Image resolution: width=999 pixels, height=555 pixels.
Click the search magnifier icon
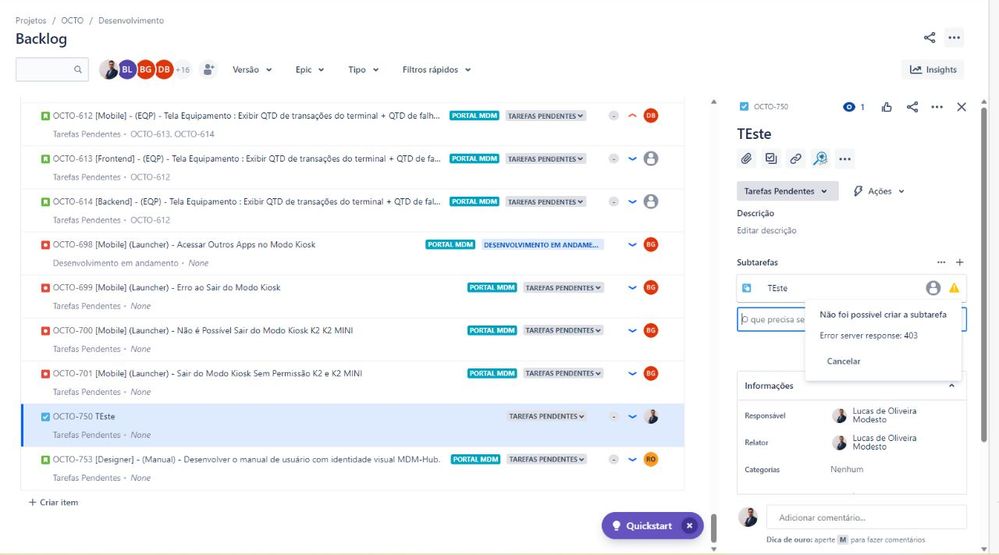(x=78, y=69)
